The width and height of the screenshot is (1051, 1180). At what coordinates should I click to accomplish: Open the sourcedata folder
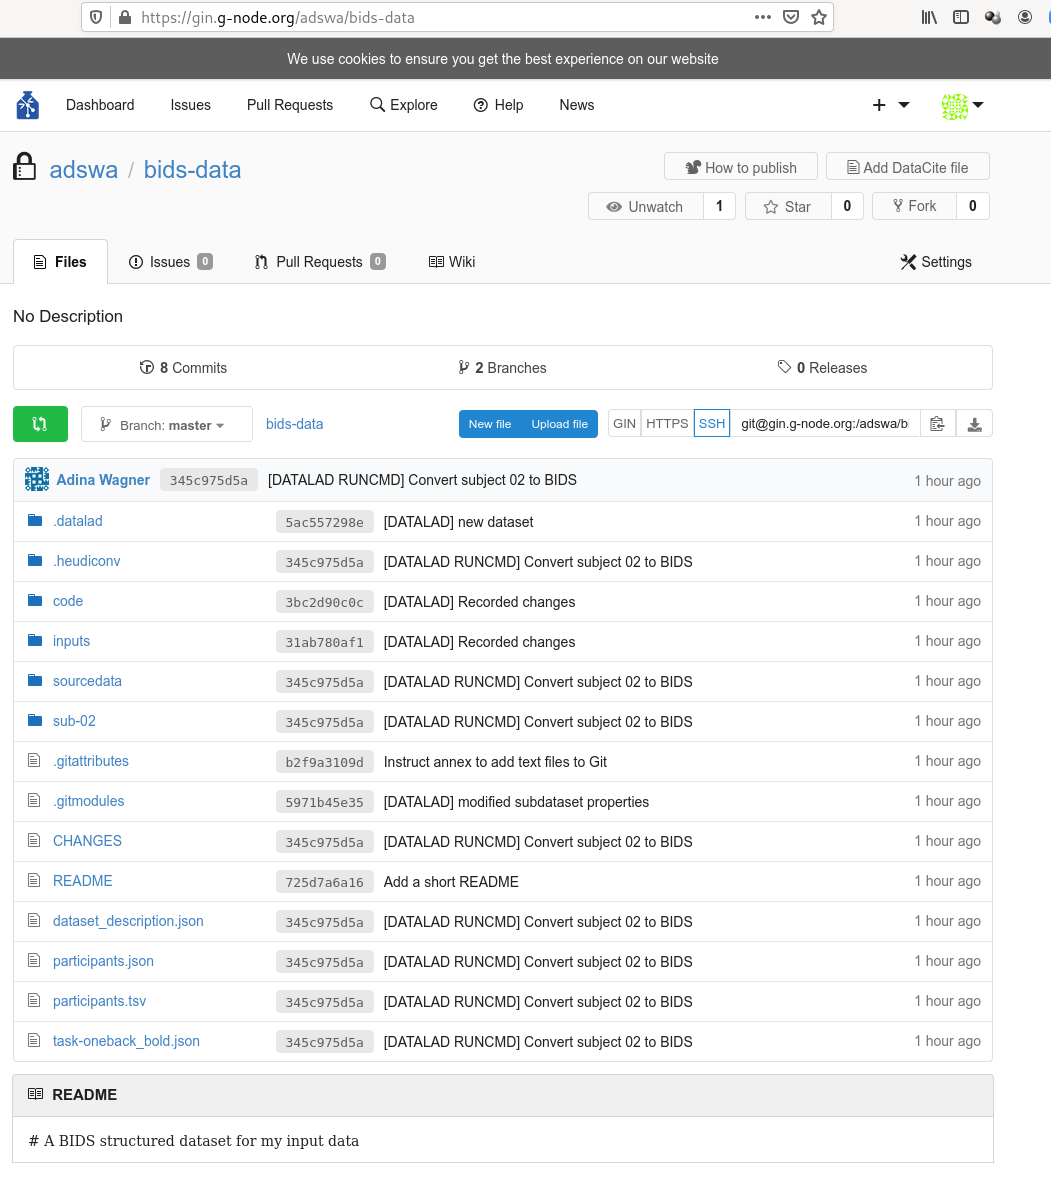(x=87, y=681)
